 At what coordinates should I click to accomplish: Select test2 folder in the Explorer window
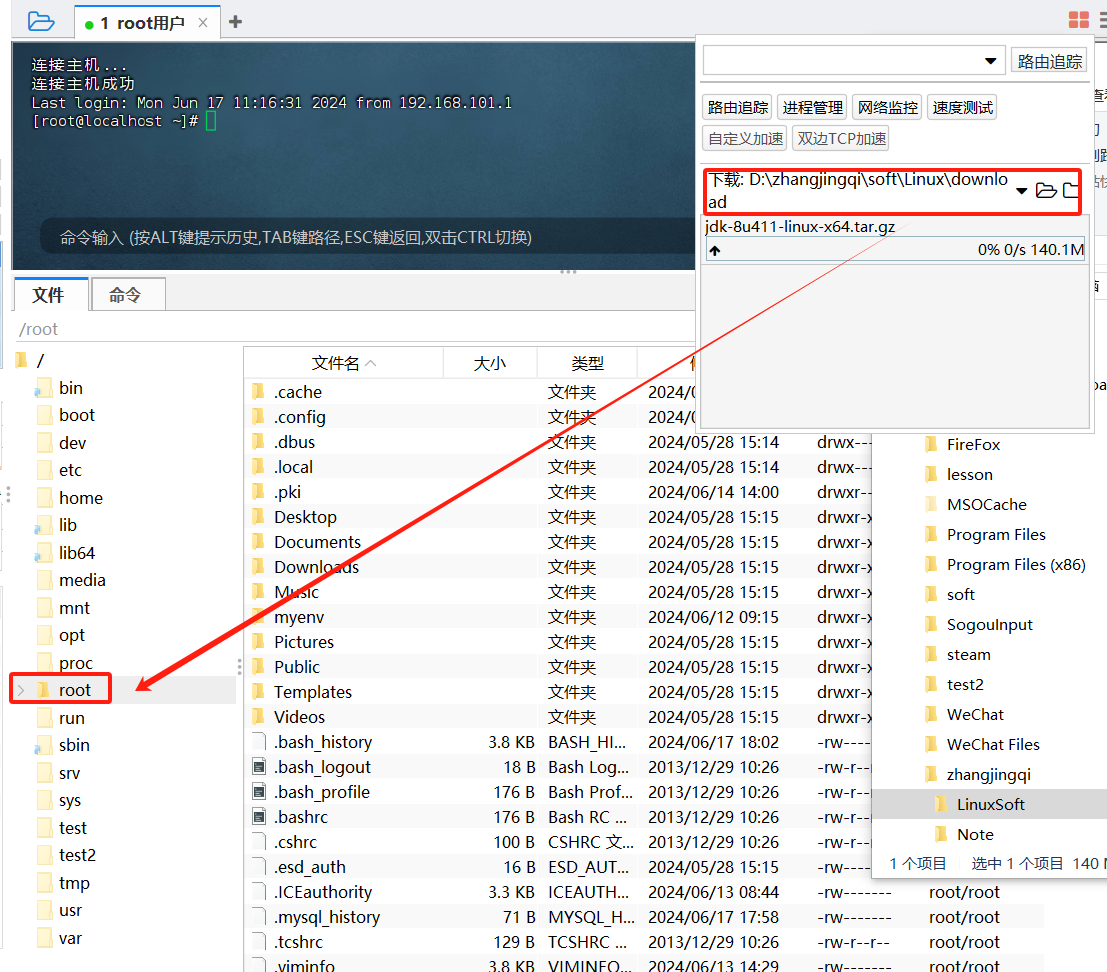964,684
